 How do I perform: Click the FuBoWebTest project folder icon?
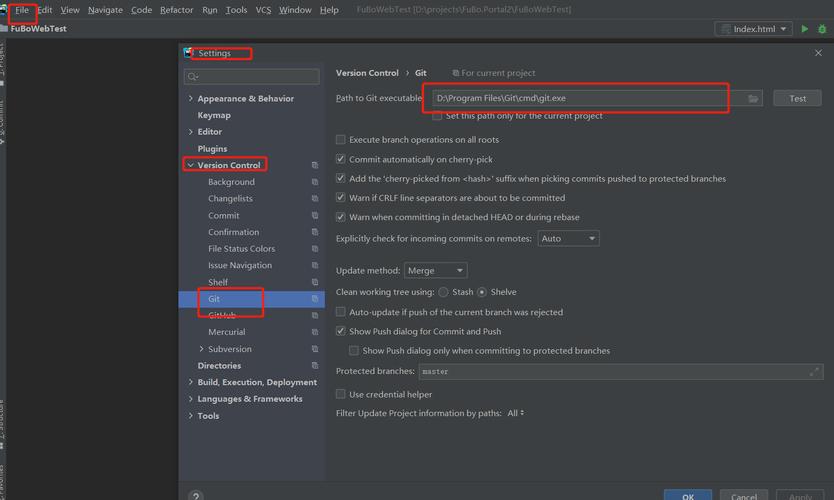pos(4,29)
